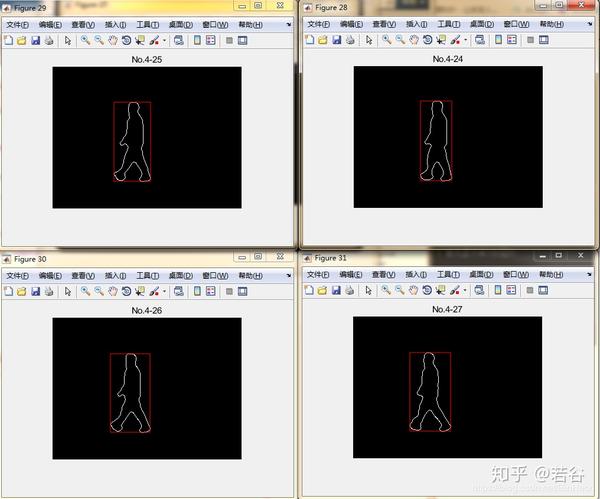Screen dimensions: 600x499
Task: Select Brush tool in Figure 31 toolbar
Action: point(455,290)
